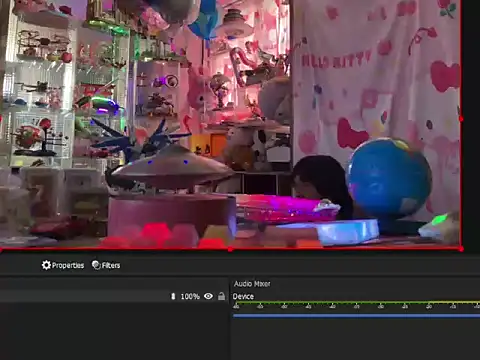This screenshot has width=480, height=360.
Task: Select the Device audio source label
Action: [243, 296]
